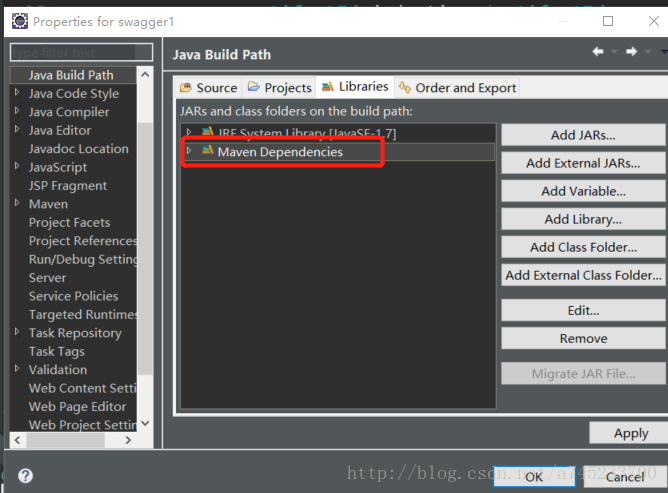Viewport: 668px width, 493px height.
Task: Remove the selected library entry
Action: 583,338
